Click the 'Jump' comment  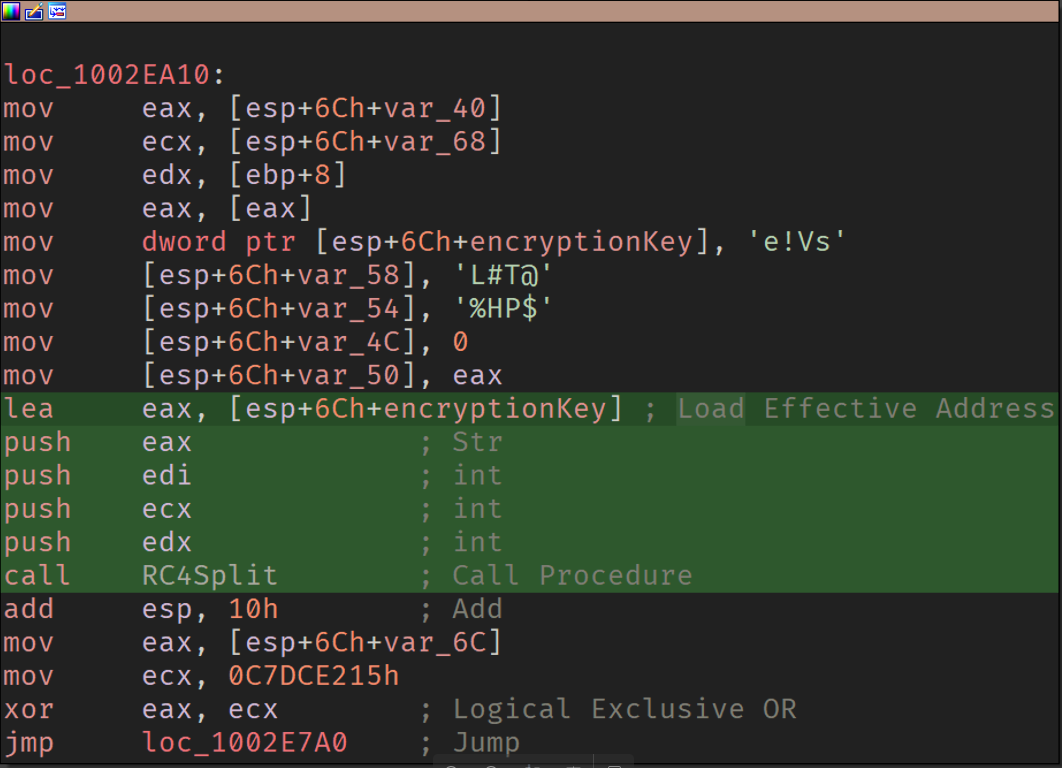[486, 742]
